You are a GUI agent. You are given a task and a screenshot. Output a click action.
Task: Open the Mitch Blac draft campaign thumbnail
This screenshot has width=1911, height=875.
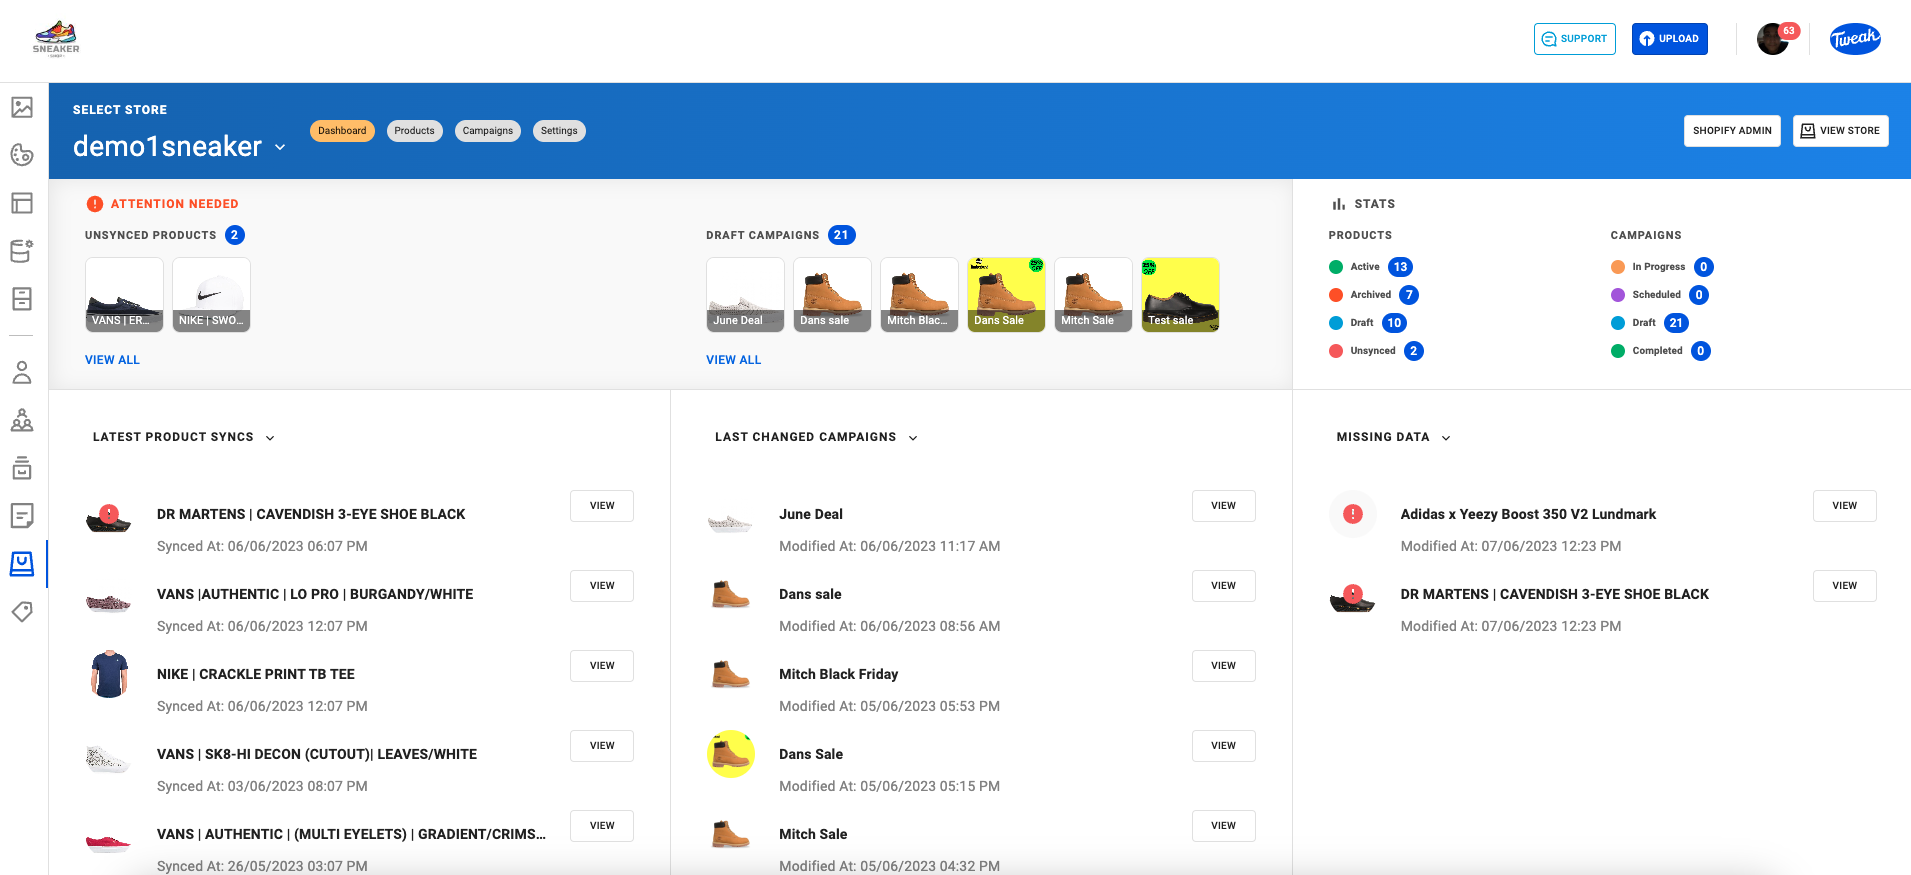[x=919, y=295]
